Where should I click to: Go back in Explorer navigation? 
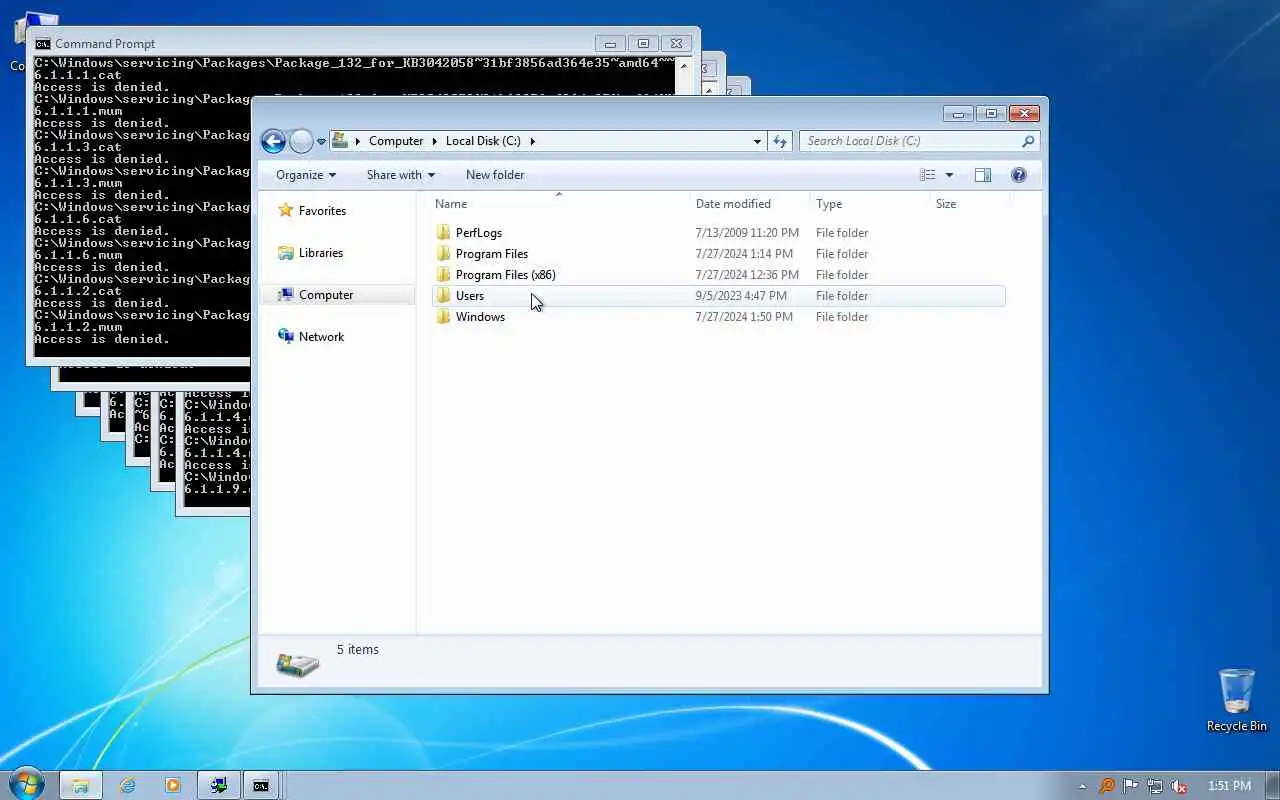tap(273, 141)
